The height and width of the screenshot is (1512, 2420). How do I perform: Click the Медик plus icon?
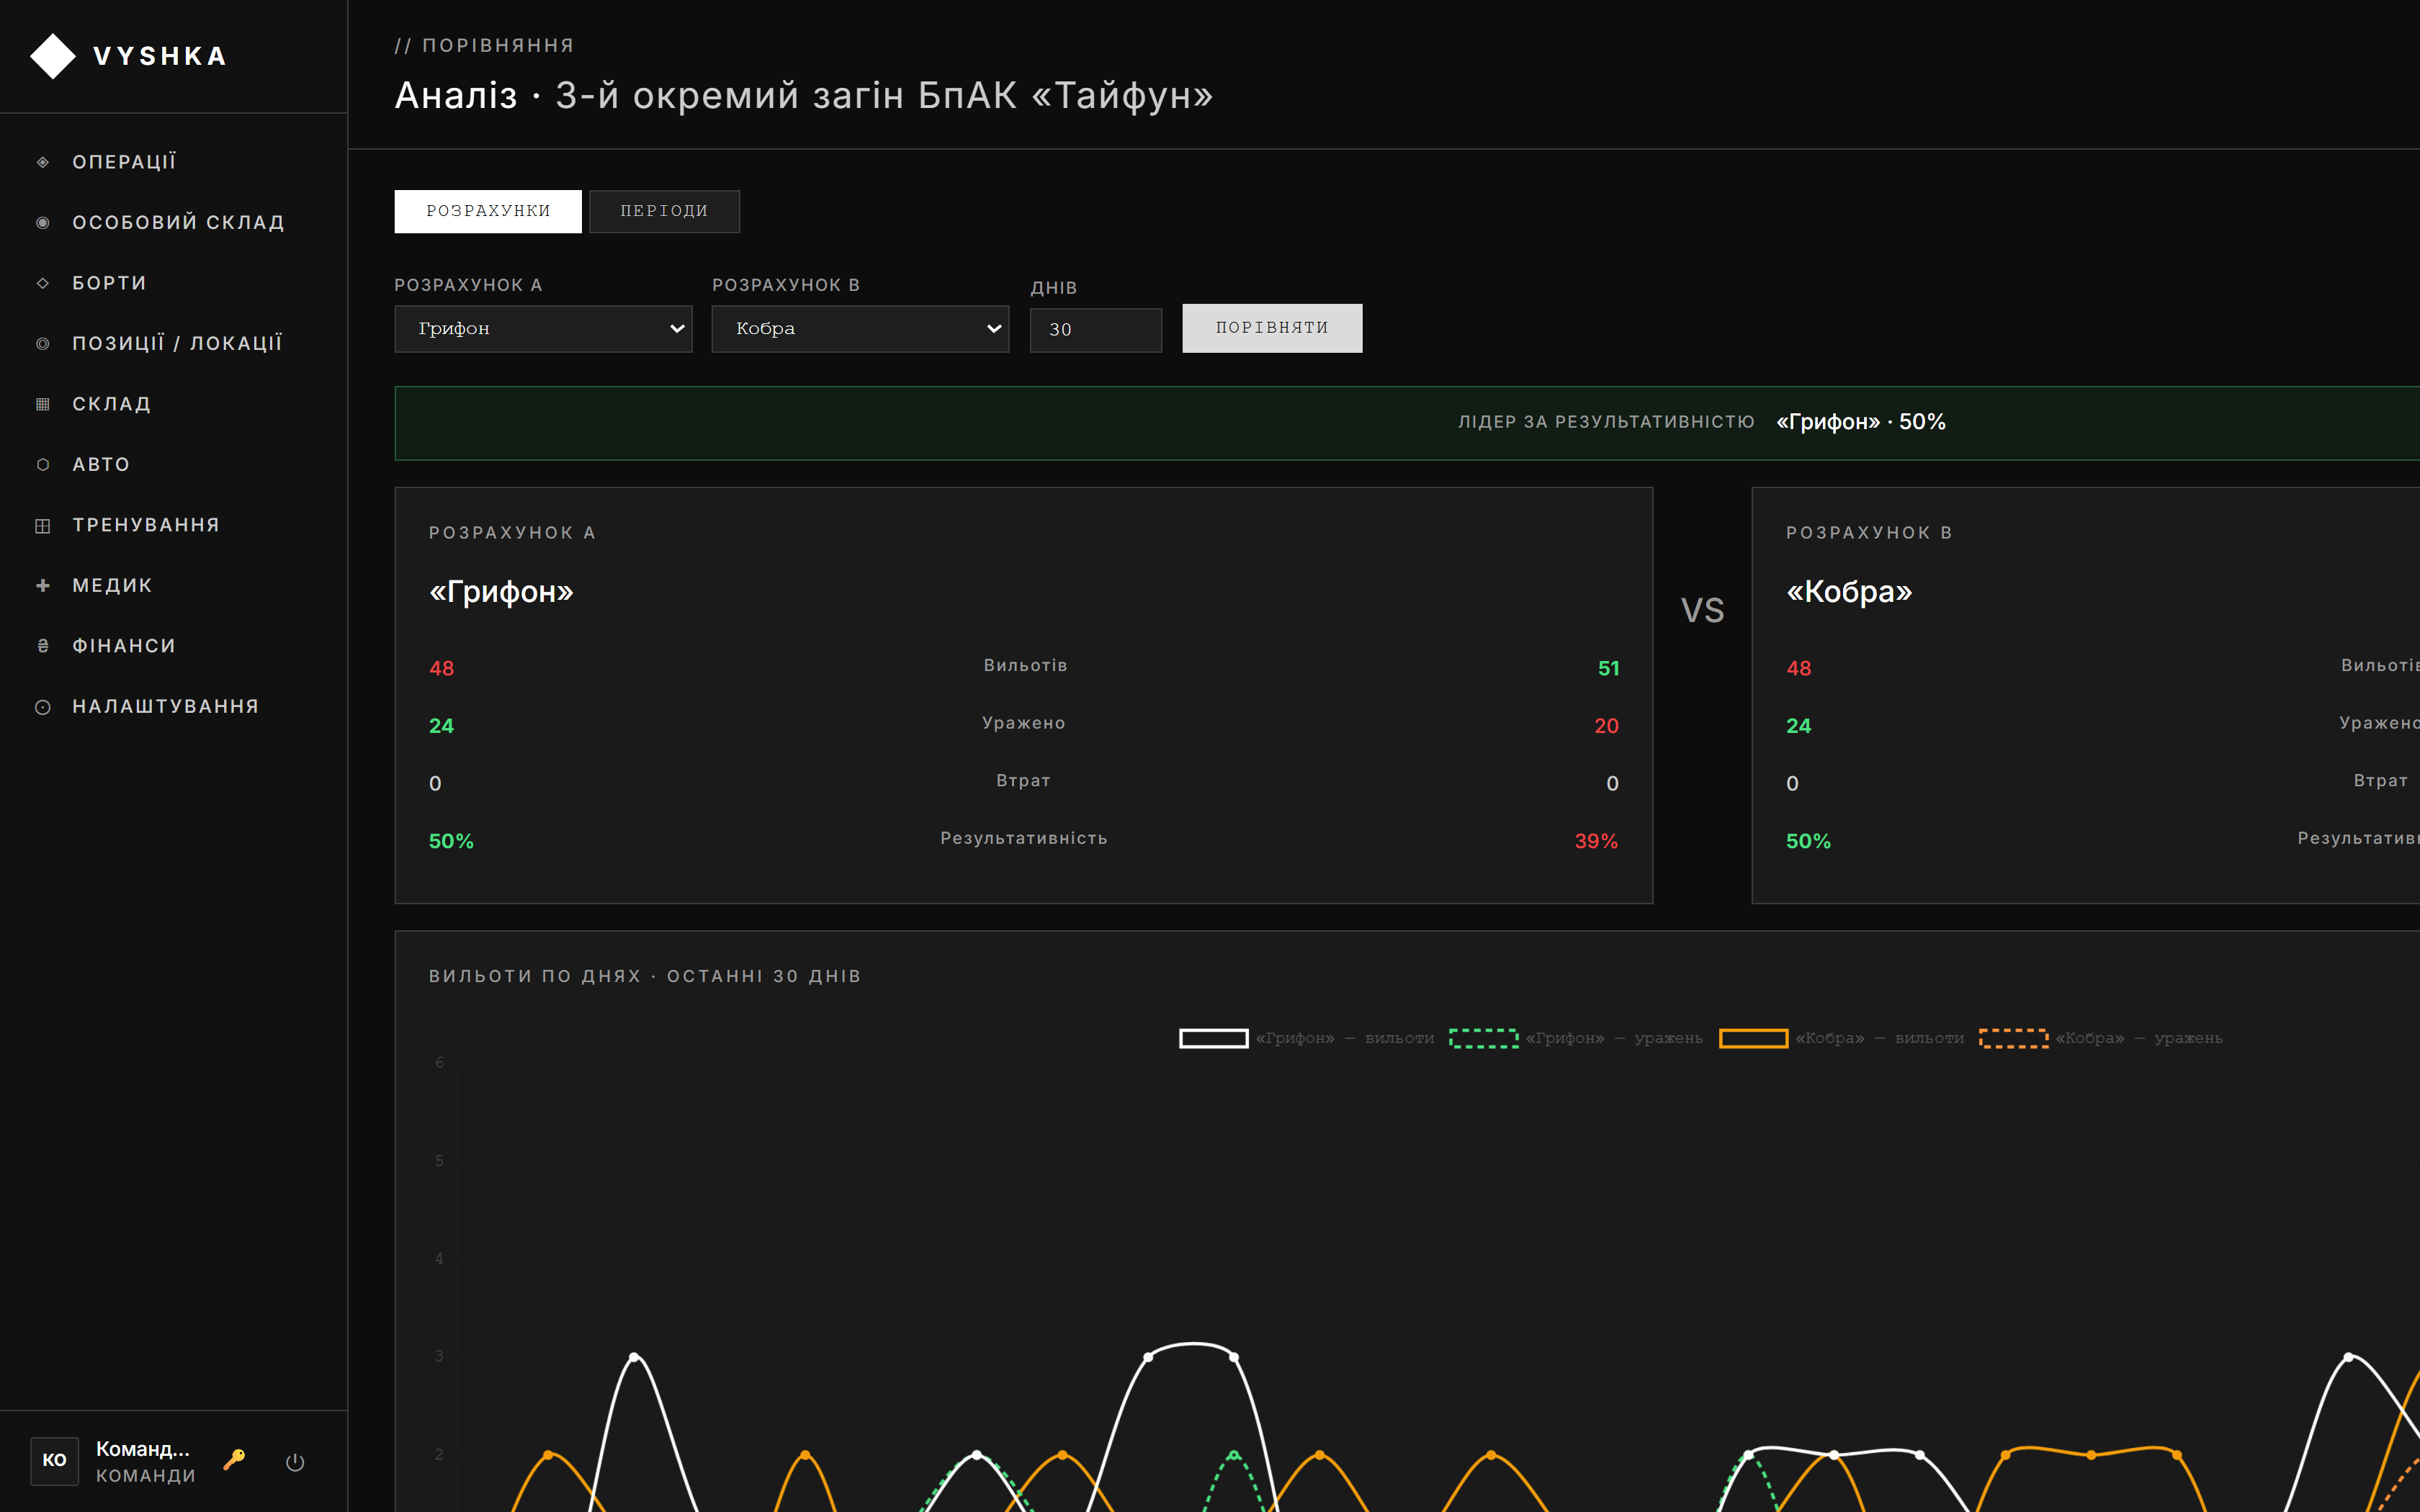coord(43,586)
